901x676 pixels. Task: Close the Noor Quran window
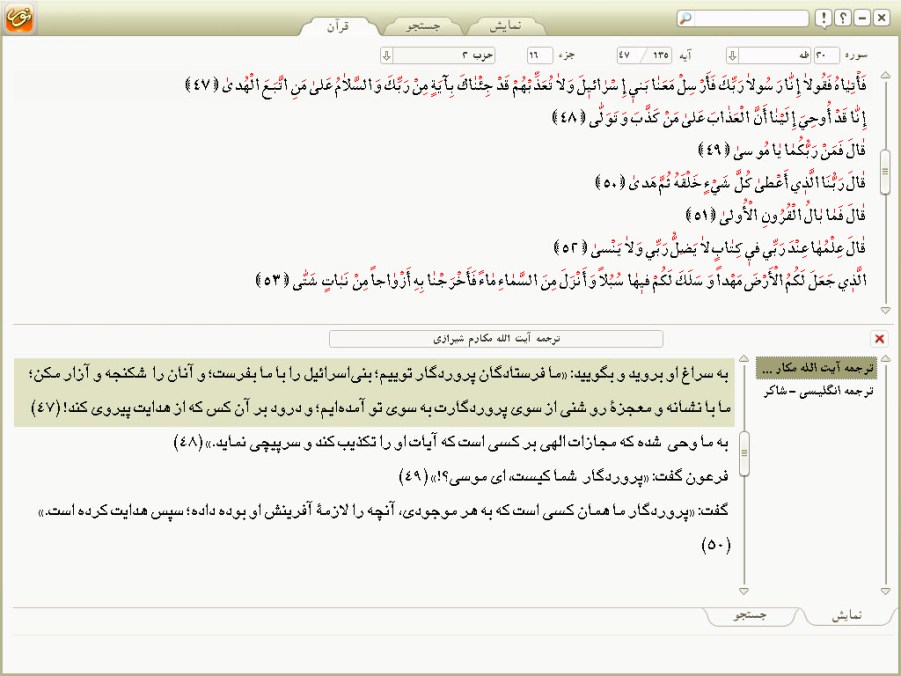pyautogui.click(x=881, y=18)
